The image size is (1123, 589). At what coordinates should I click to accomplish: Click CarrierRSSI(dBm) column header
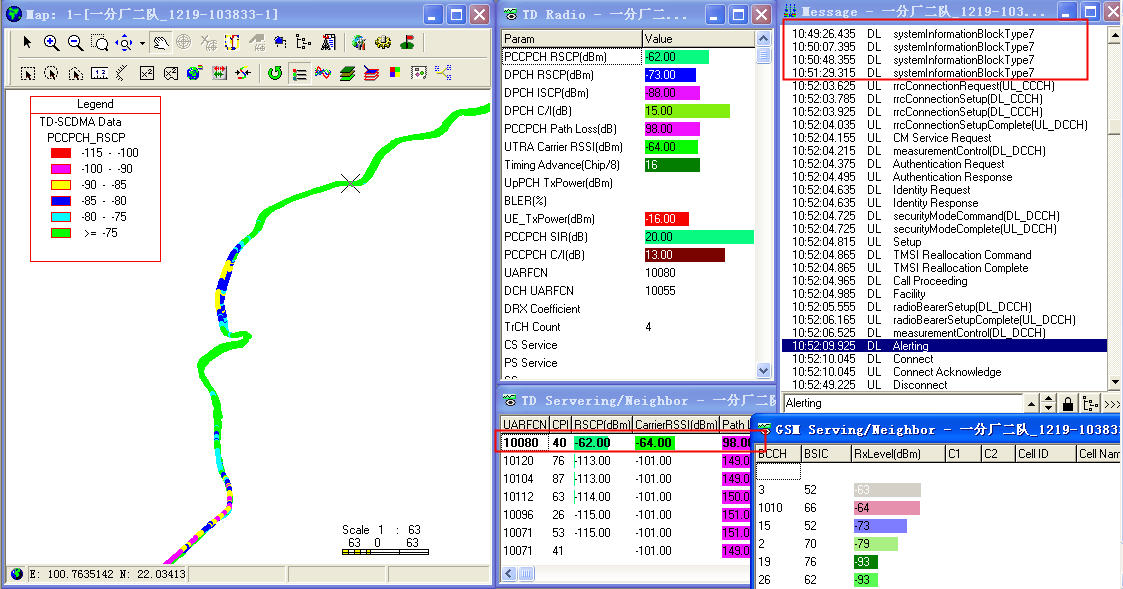click(x=676, y=424)
